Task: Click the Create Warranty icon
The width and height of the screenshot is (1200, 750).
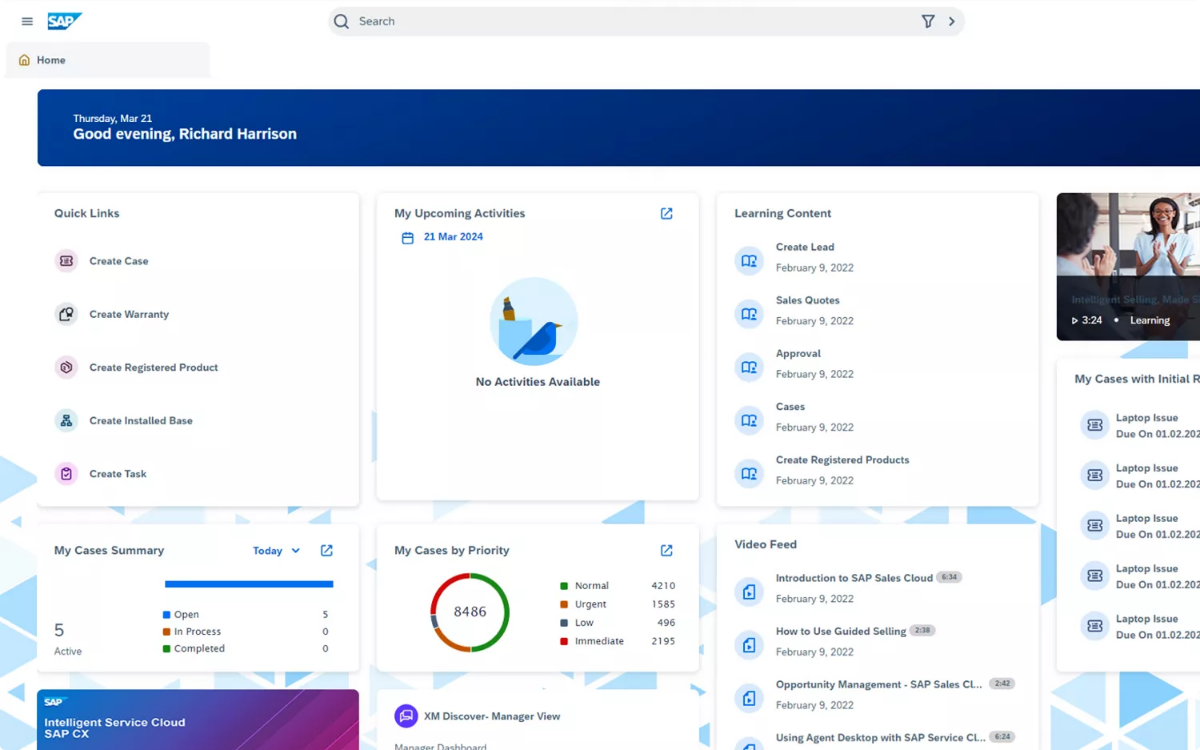Action: coord(66,314)
